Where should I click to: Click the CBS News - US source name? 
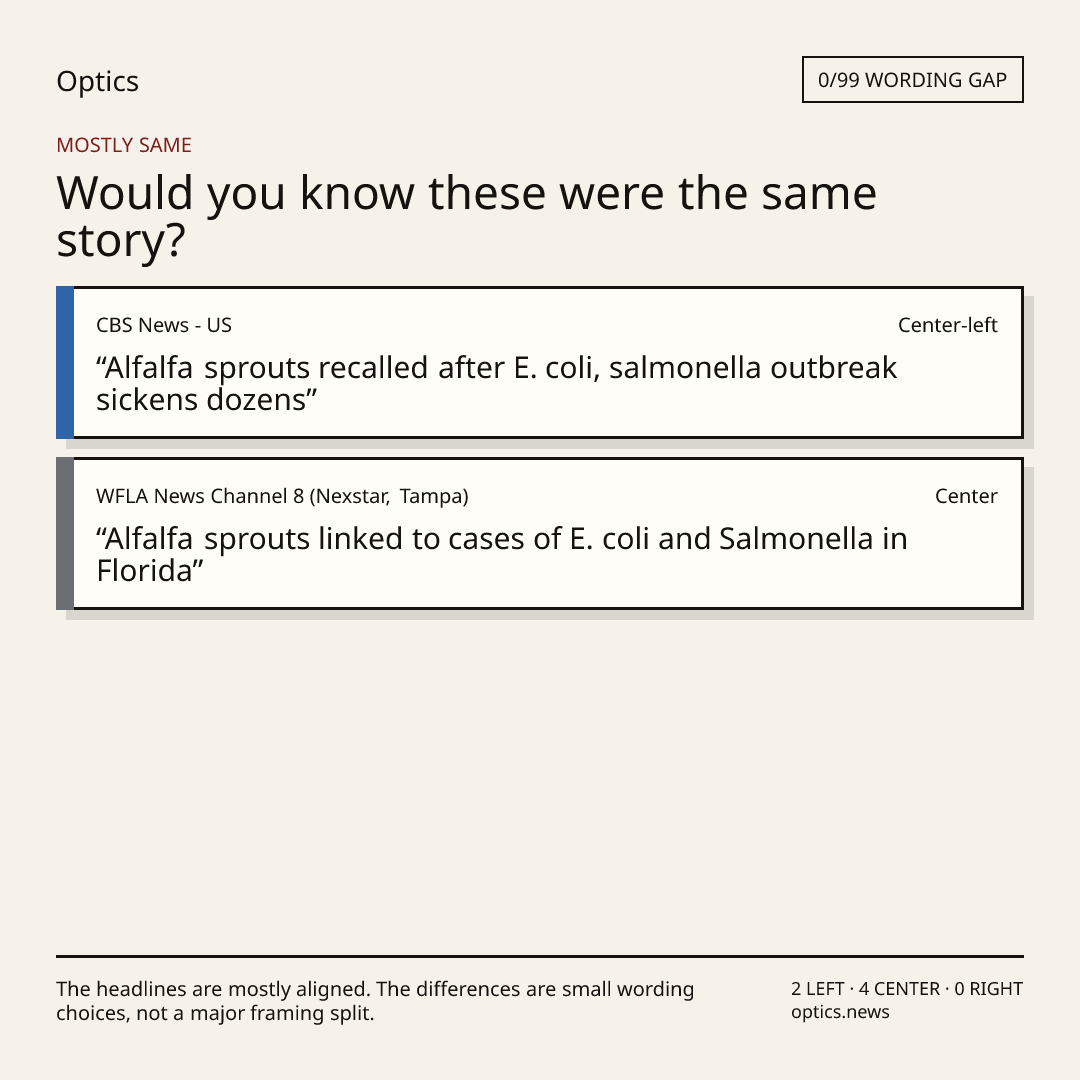(x=164, y=325)
